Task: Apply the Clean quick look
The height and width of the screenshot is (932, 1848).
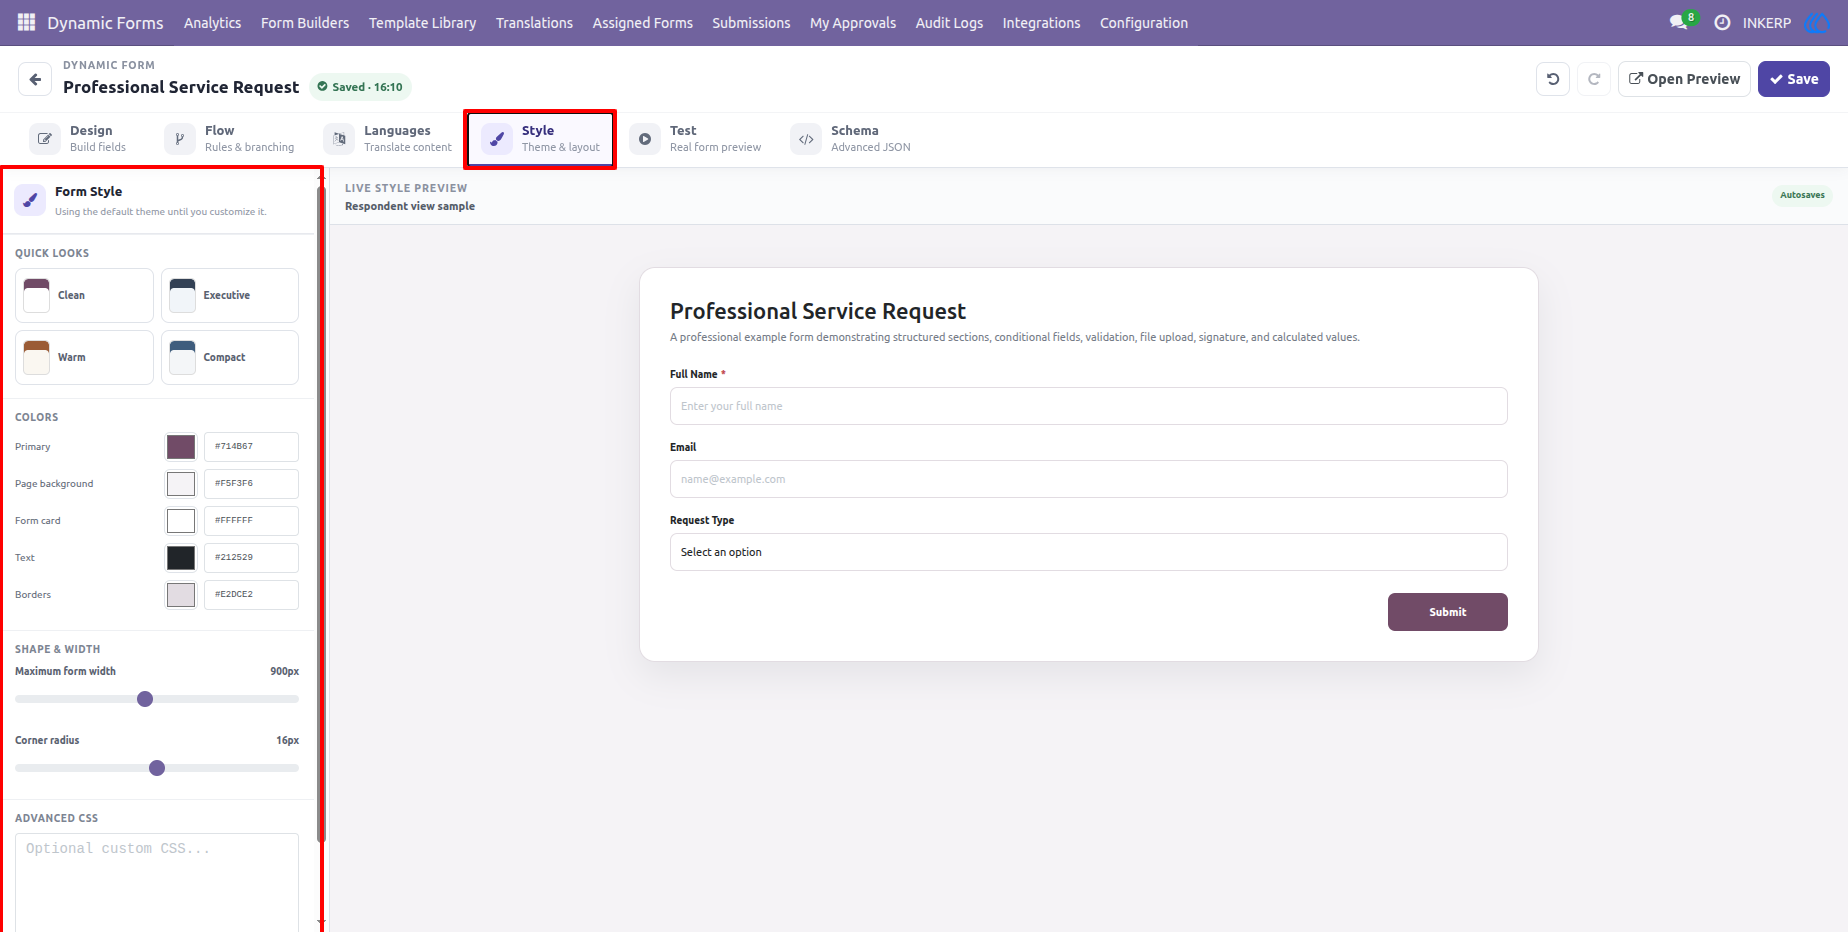Action: pyautogui.click(x=84, y=295)
